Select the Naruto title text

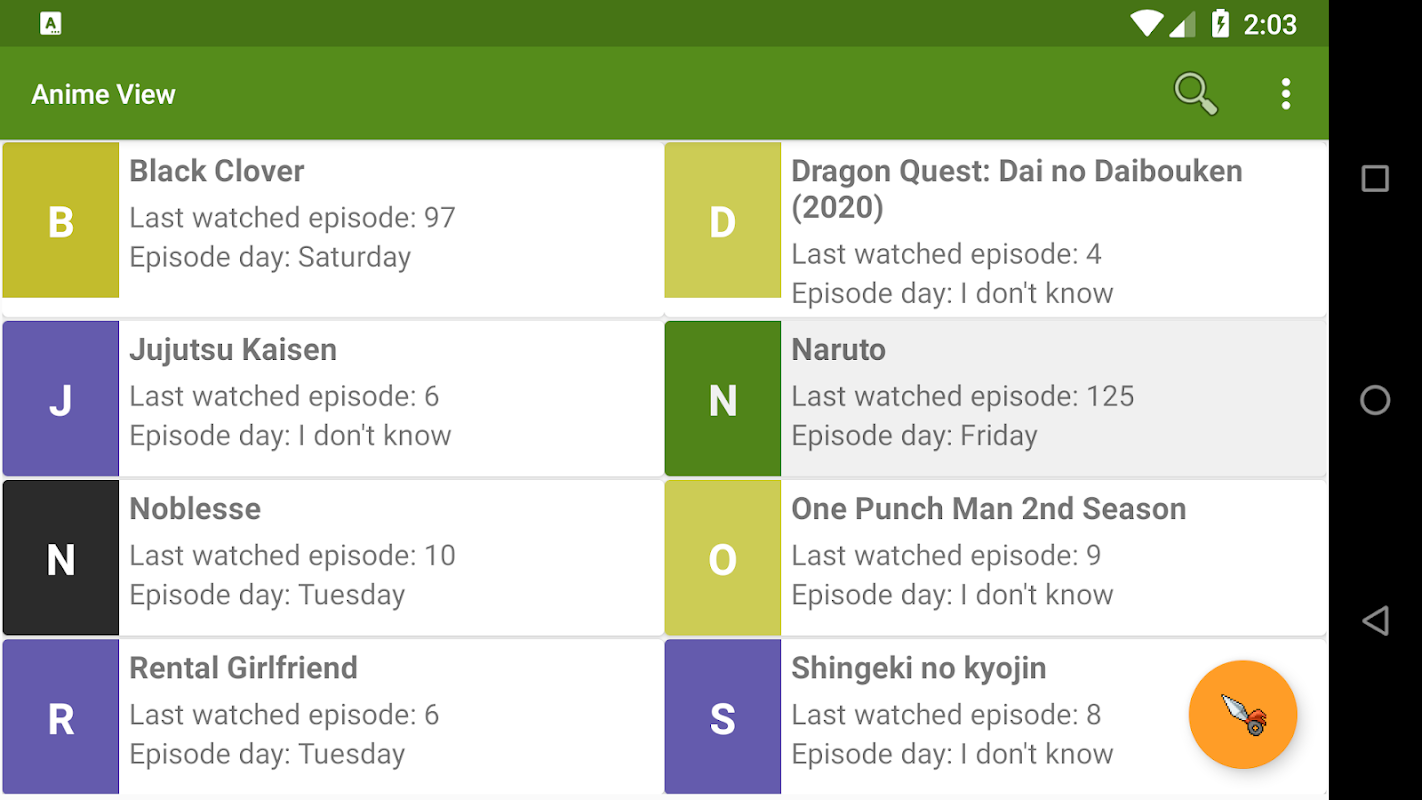pos(838,350)
